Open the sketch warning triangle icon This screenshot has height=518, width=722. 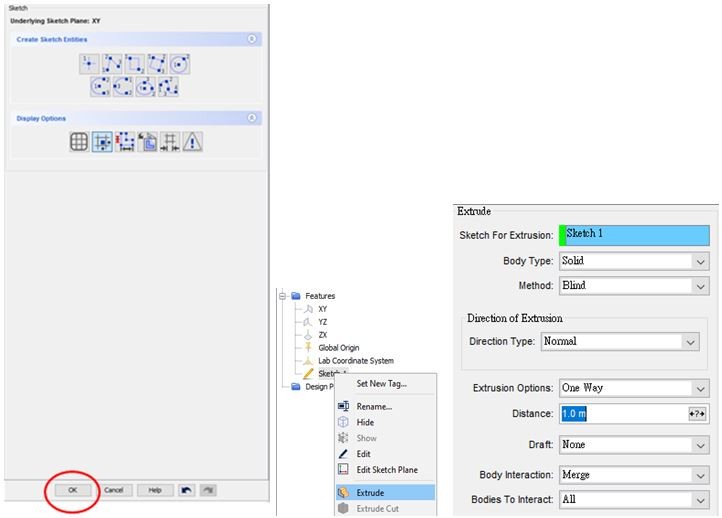tap(192, 142)
